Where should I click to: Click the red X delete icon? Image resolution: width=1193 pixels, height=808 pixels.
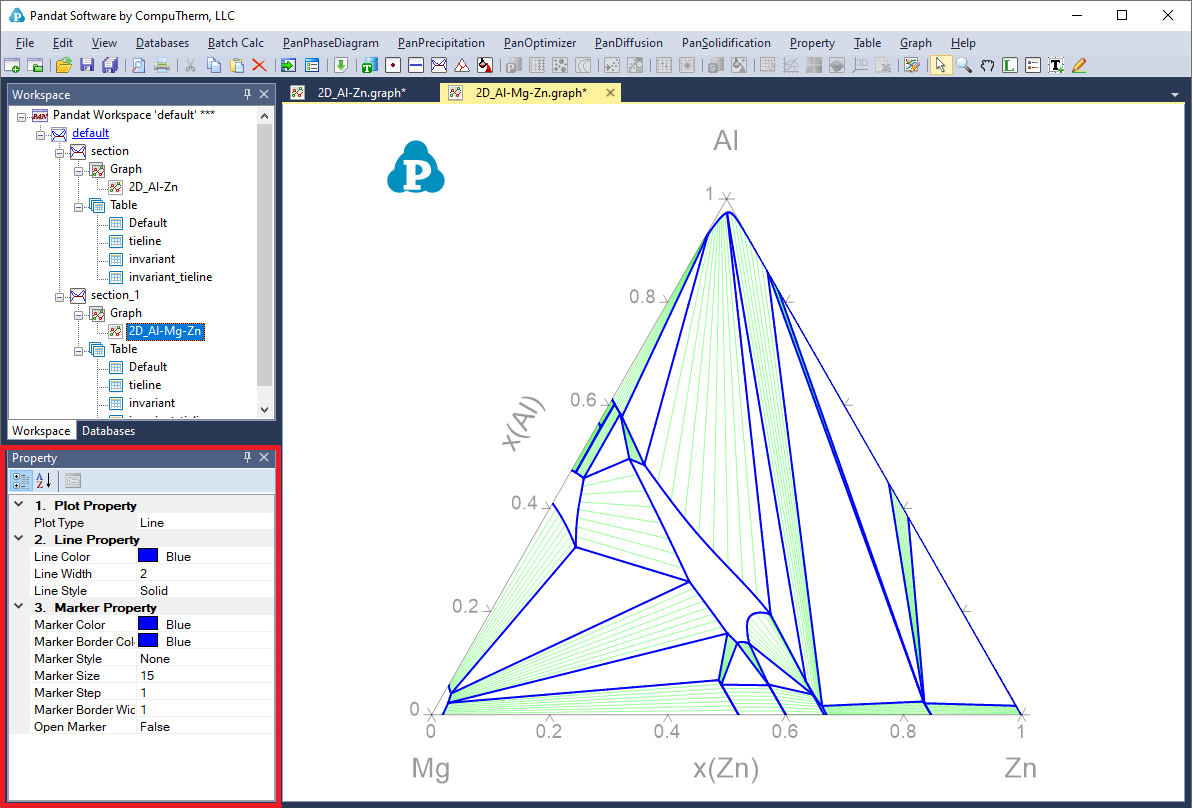(259, 65)
